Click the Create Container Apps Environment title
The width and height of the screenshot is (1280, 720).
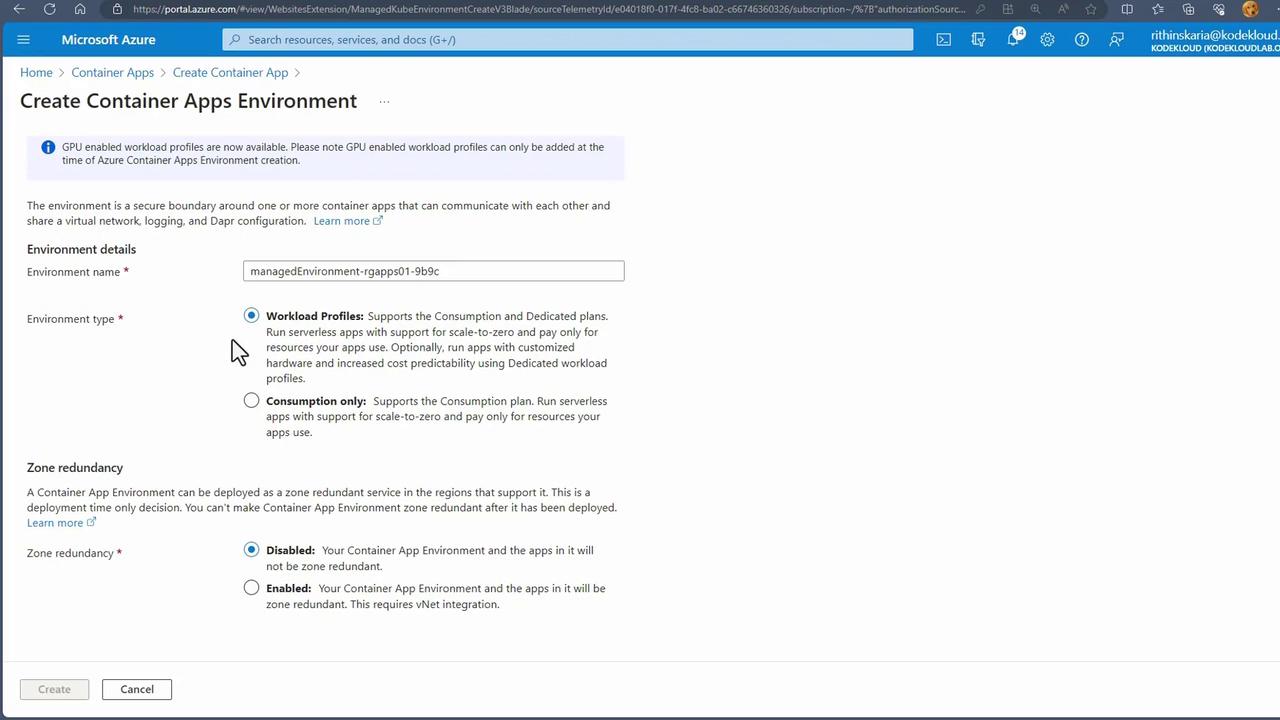[x=188, y=101]
